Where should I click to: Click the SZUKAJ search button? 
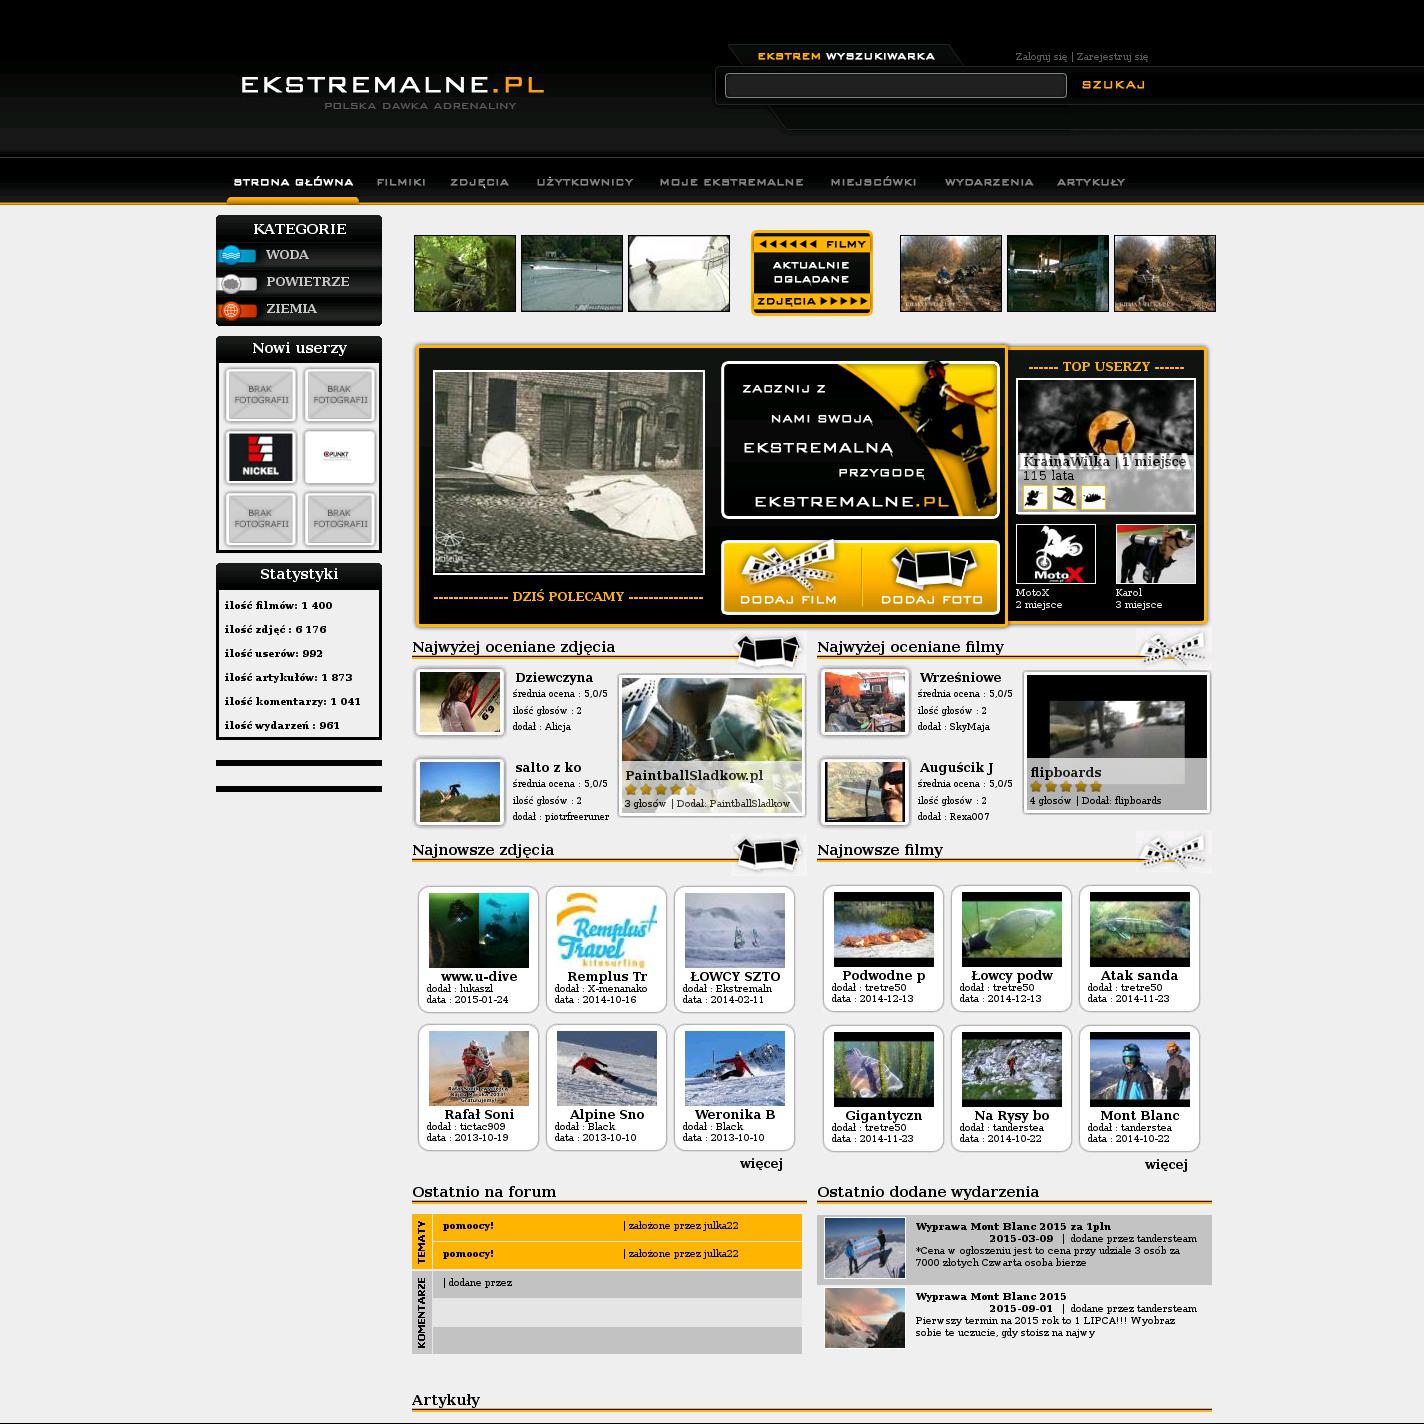point(1113,85)
